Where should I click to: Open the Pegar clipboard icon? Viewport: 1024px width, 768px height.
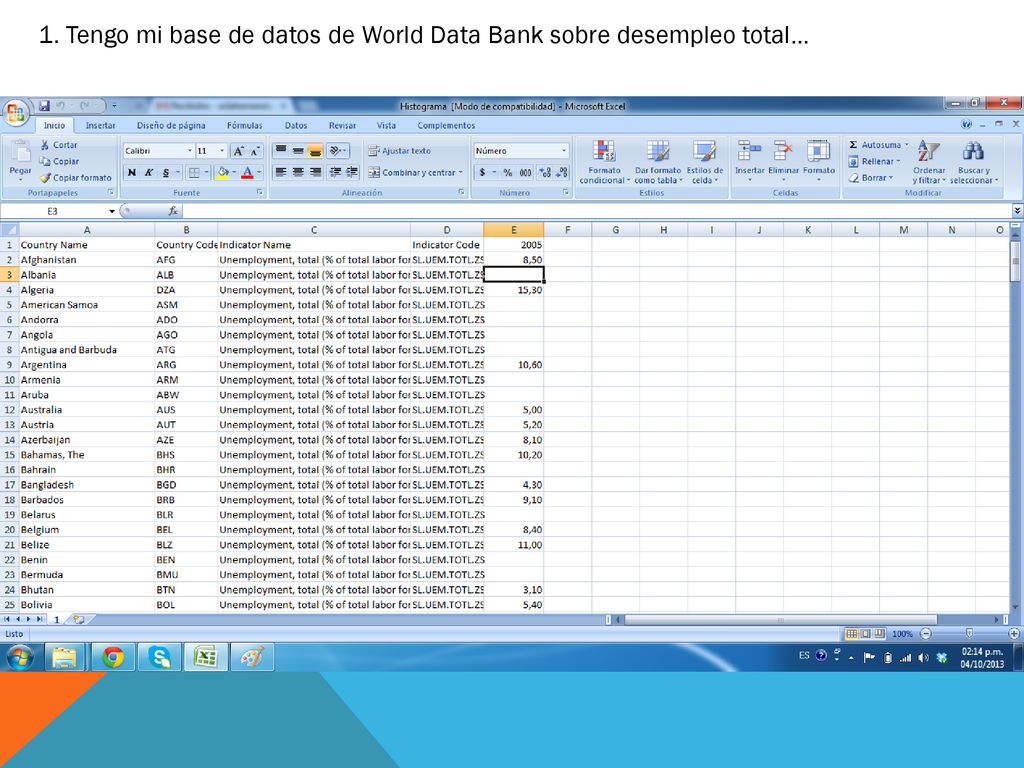(20, 152)
